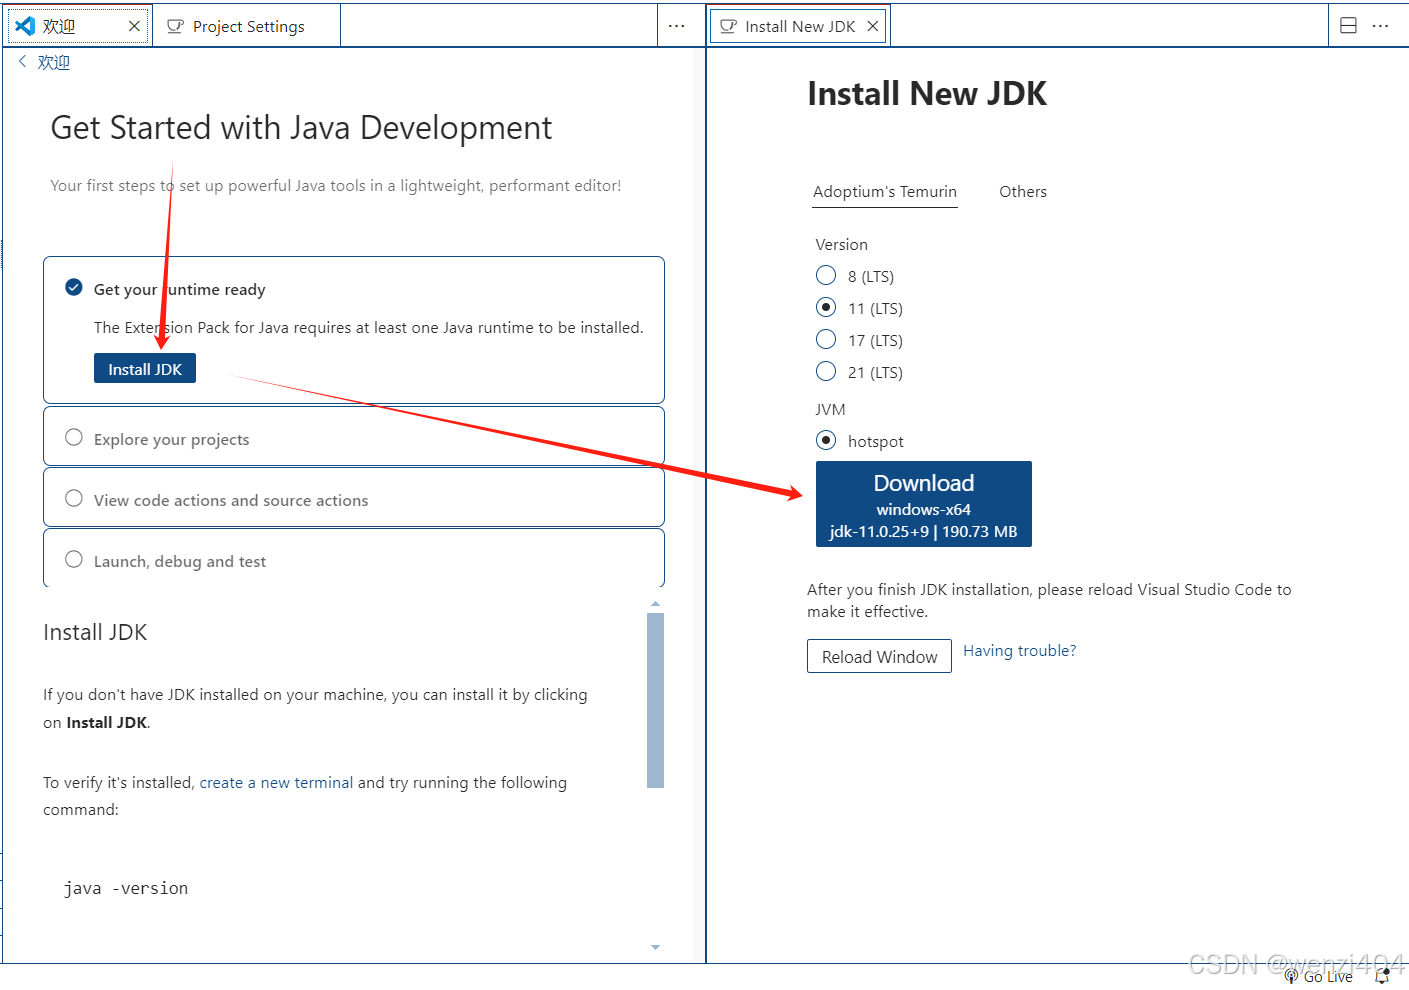Click the scroll-up arrow above the scrollbar
Screen dimensions: 1409x990
(x=655, y=602)
